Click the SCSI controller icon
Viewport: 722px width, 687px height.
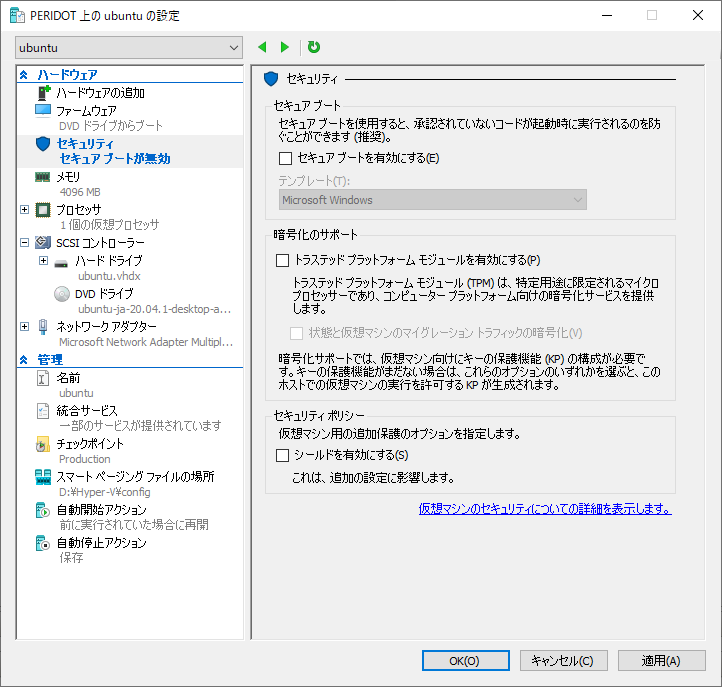43,242
